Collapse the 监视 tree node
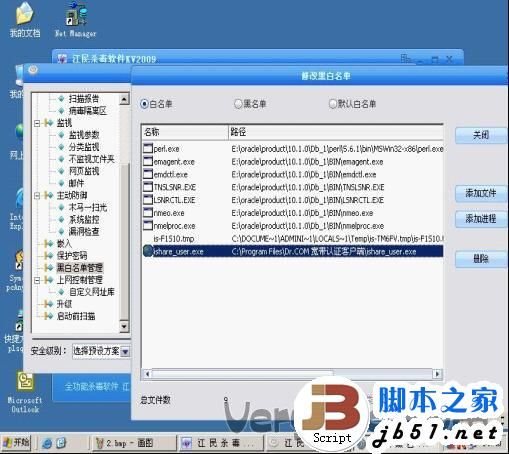 [37, 123]
